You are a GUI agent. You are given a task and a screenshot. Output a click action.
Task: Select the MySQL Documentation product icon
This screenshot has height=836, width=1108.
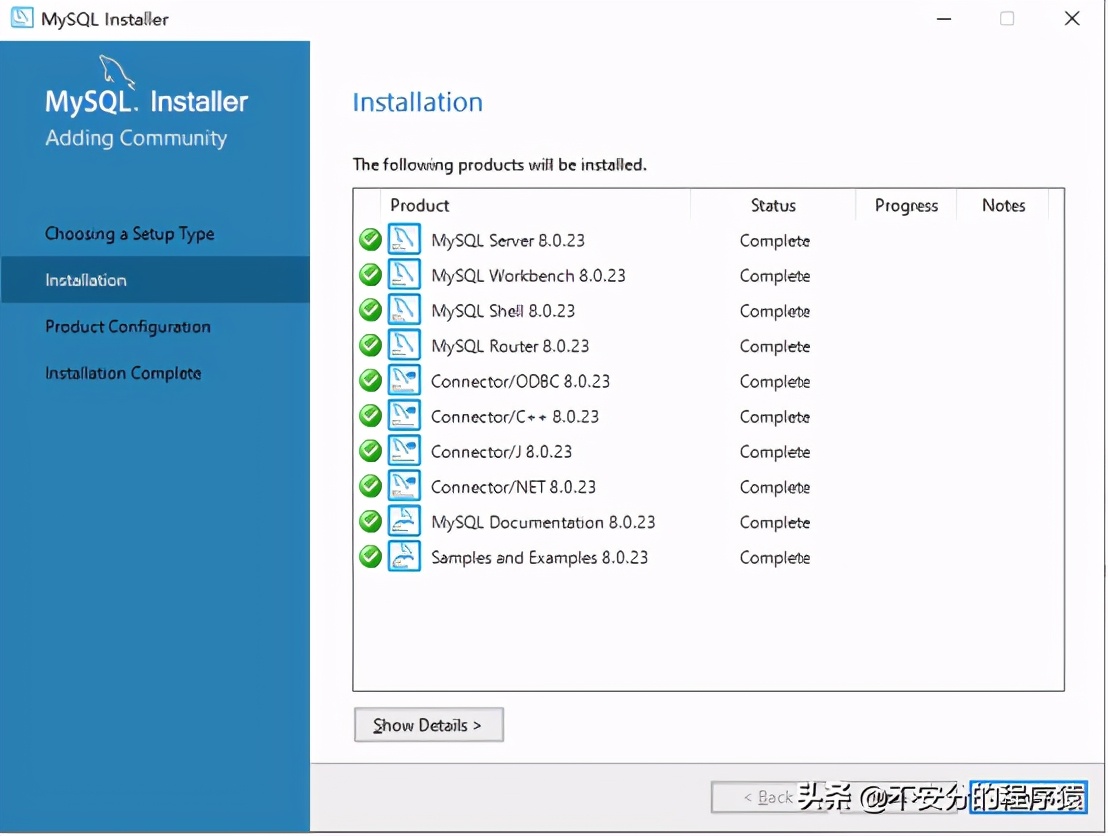pos(404,521)
